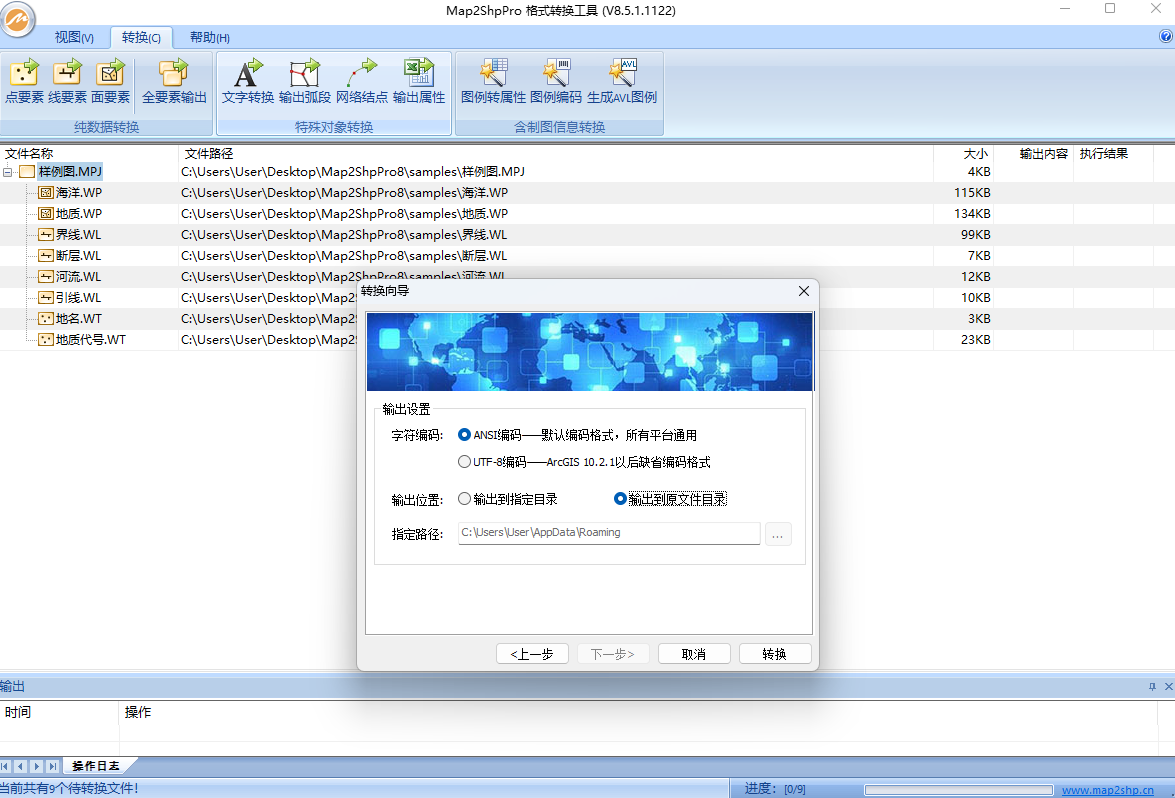Click the 取消 button in wizard

coord(694,654)
